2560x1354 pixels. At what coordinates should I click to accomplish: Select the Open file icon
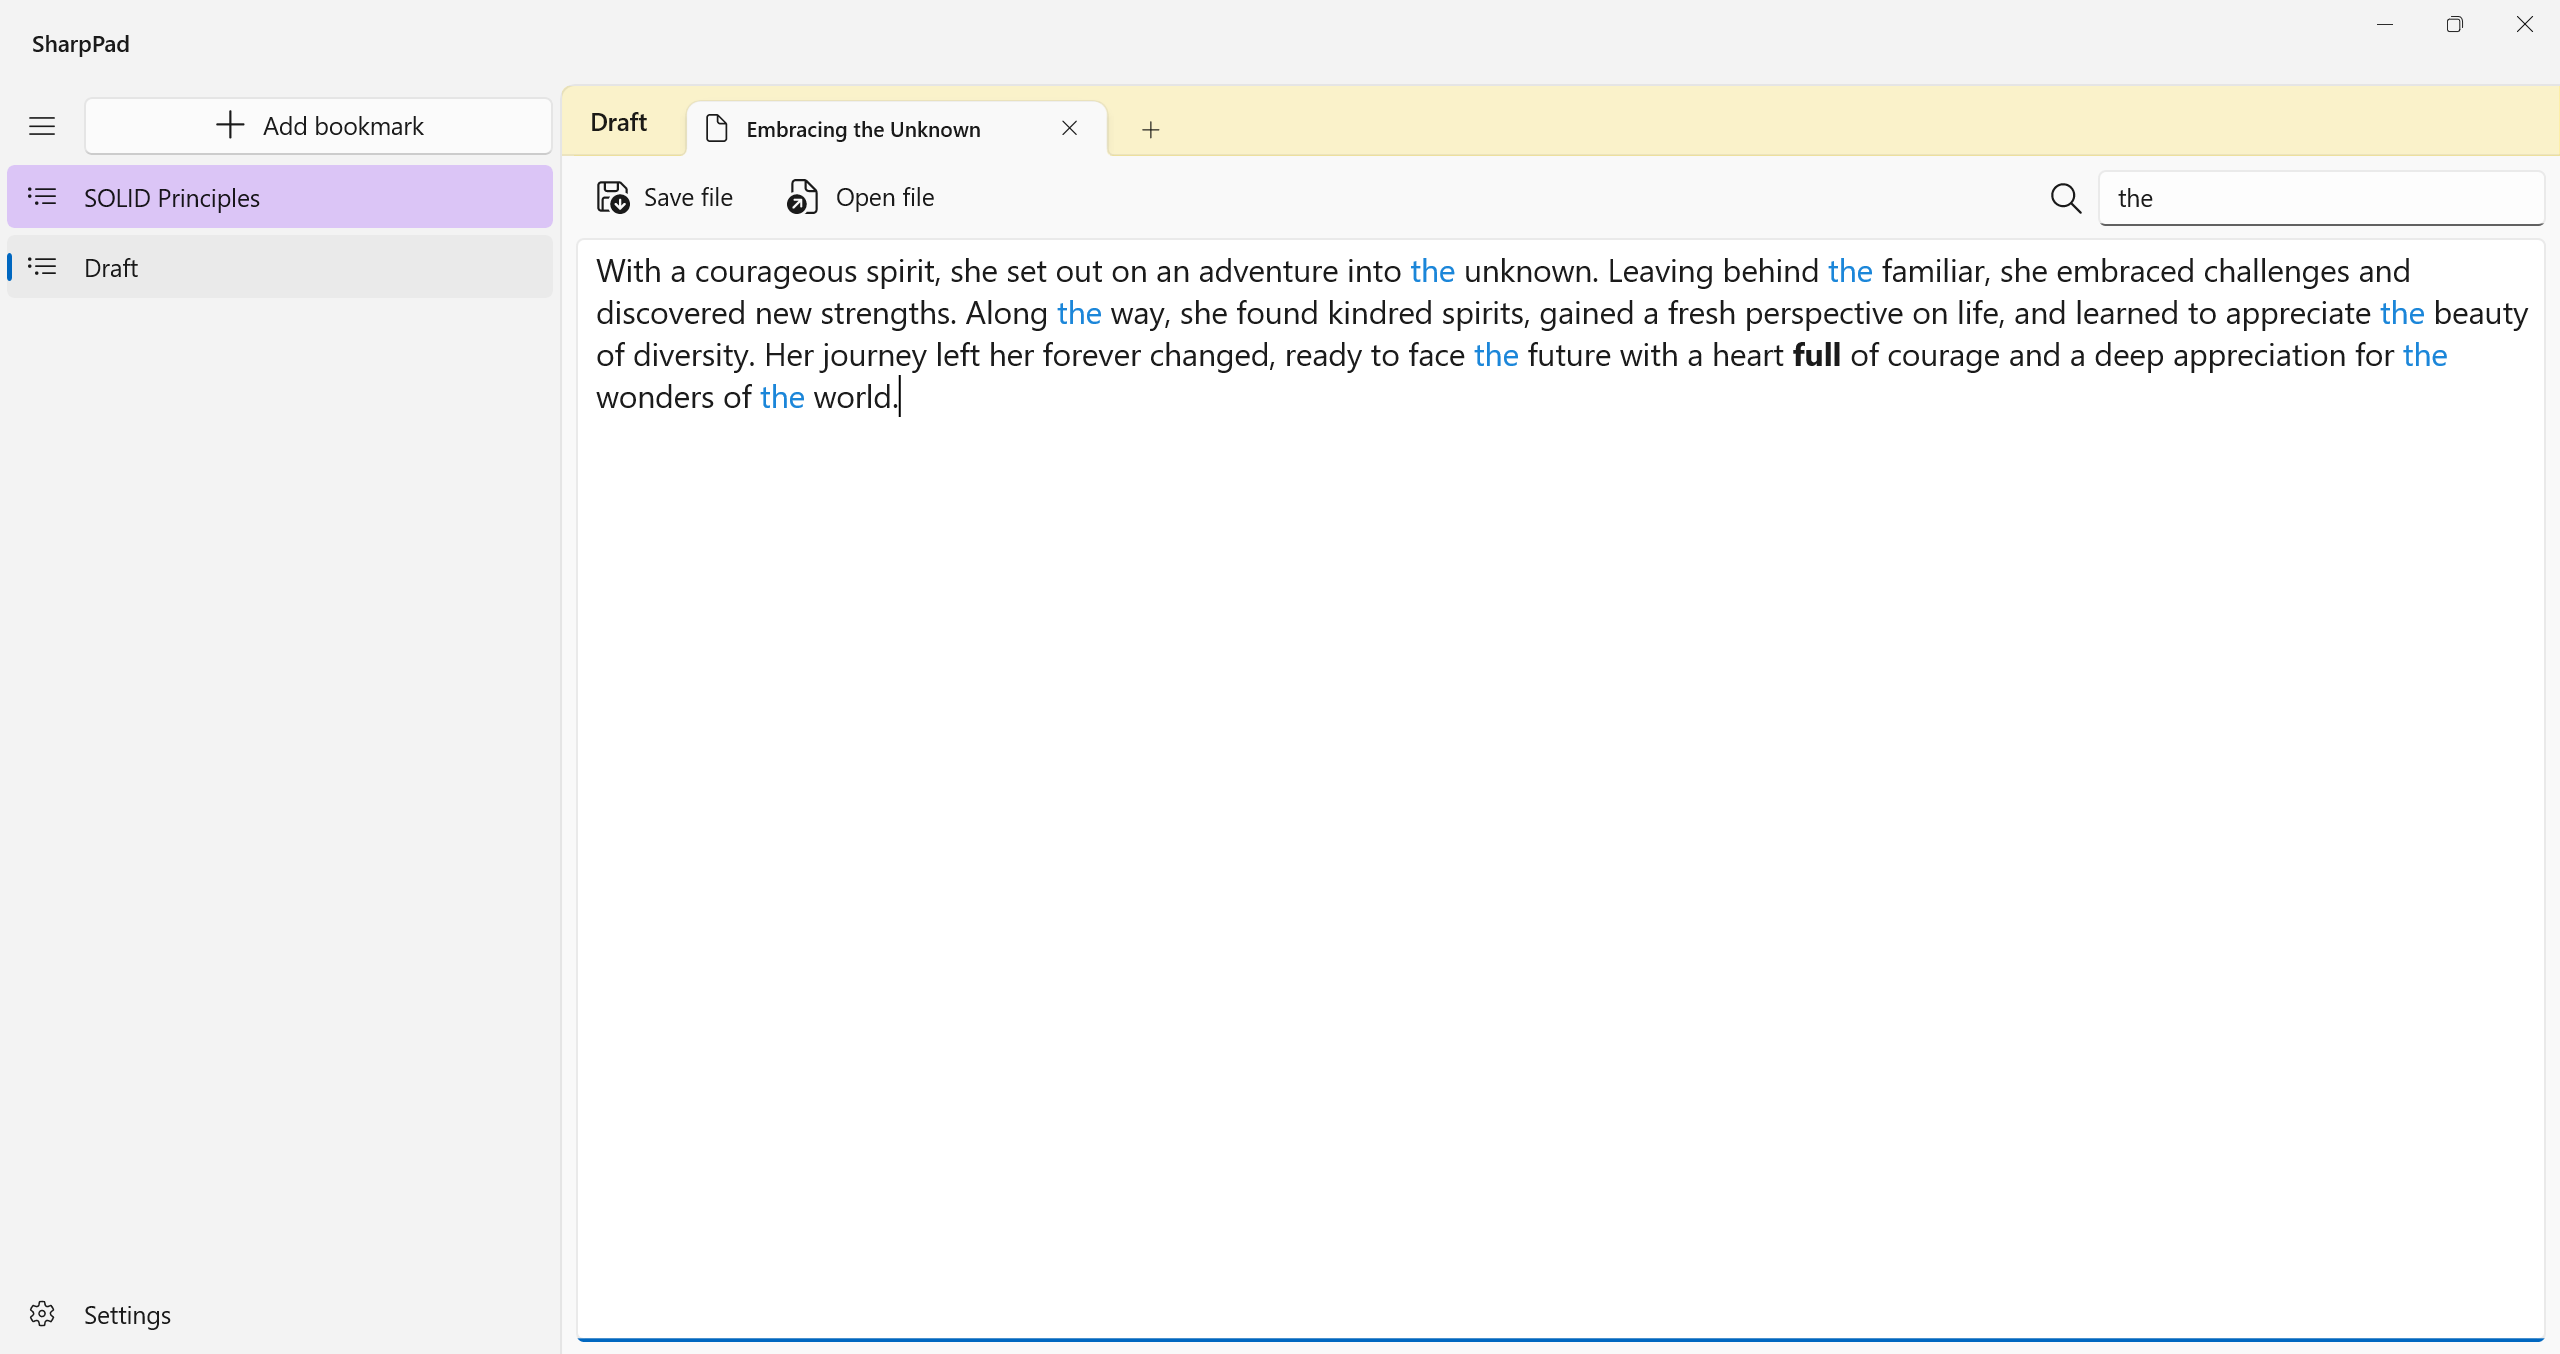pos(801,197)
